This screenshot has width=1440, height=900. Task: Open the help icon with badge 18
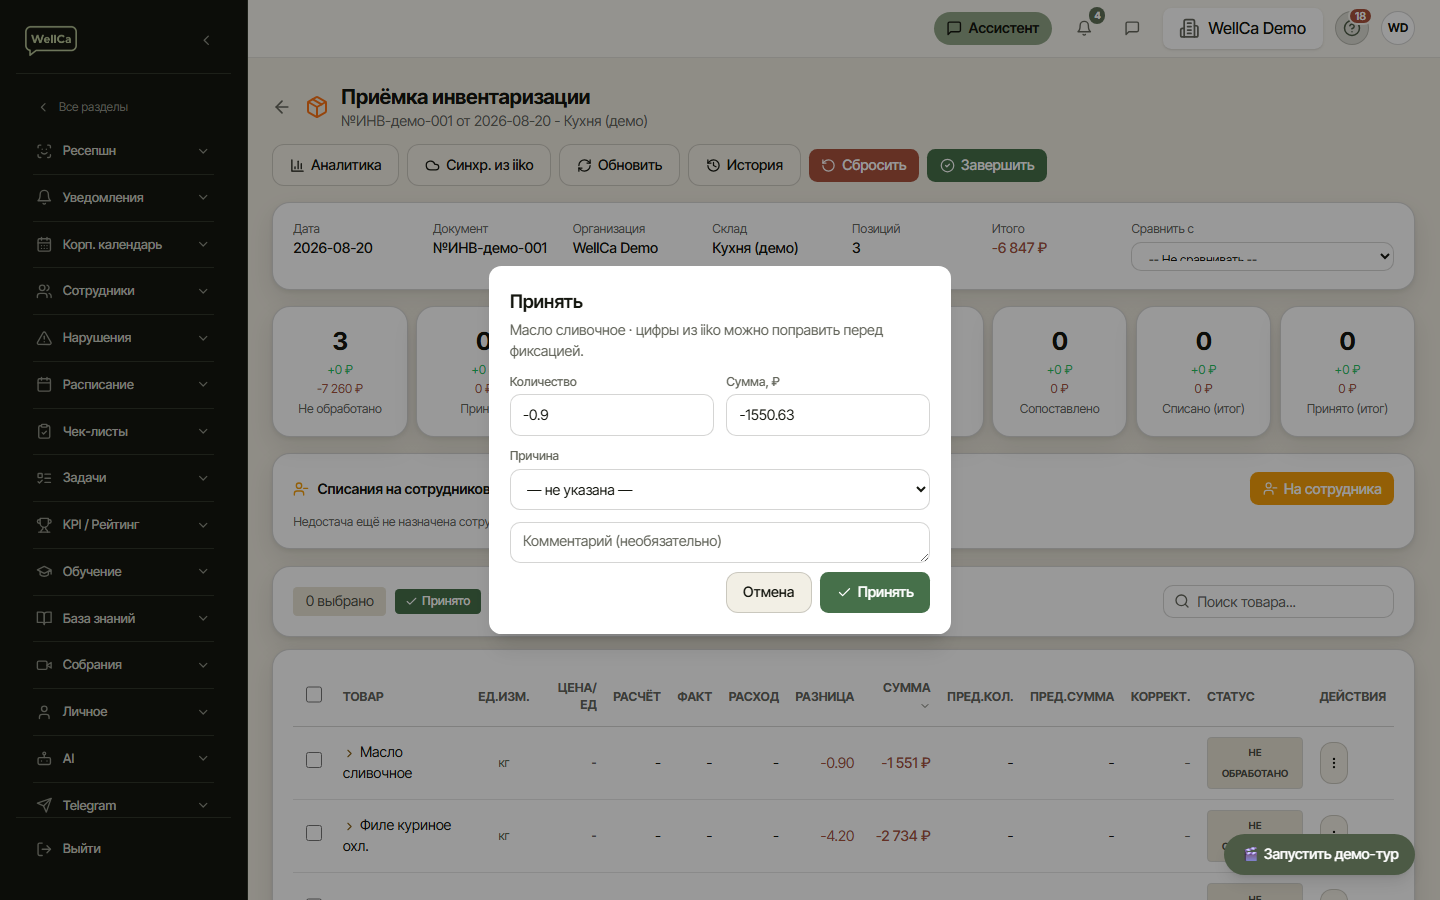point(1352,28)
